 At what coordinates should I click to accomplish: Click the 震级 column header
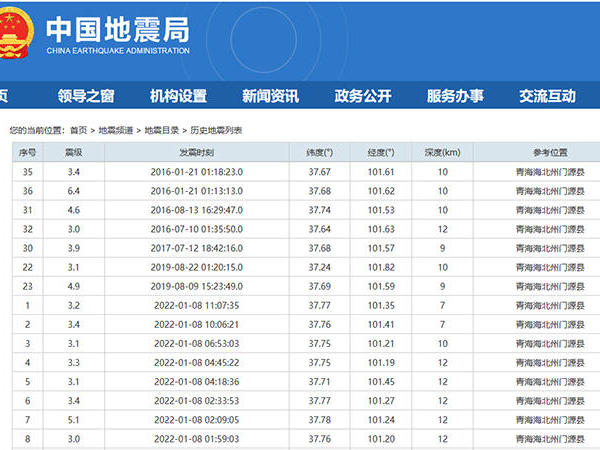73,152
